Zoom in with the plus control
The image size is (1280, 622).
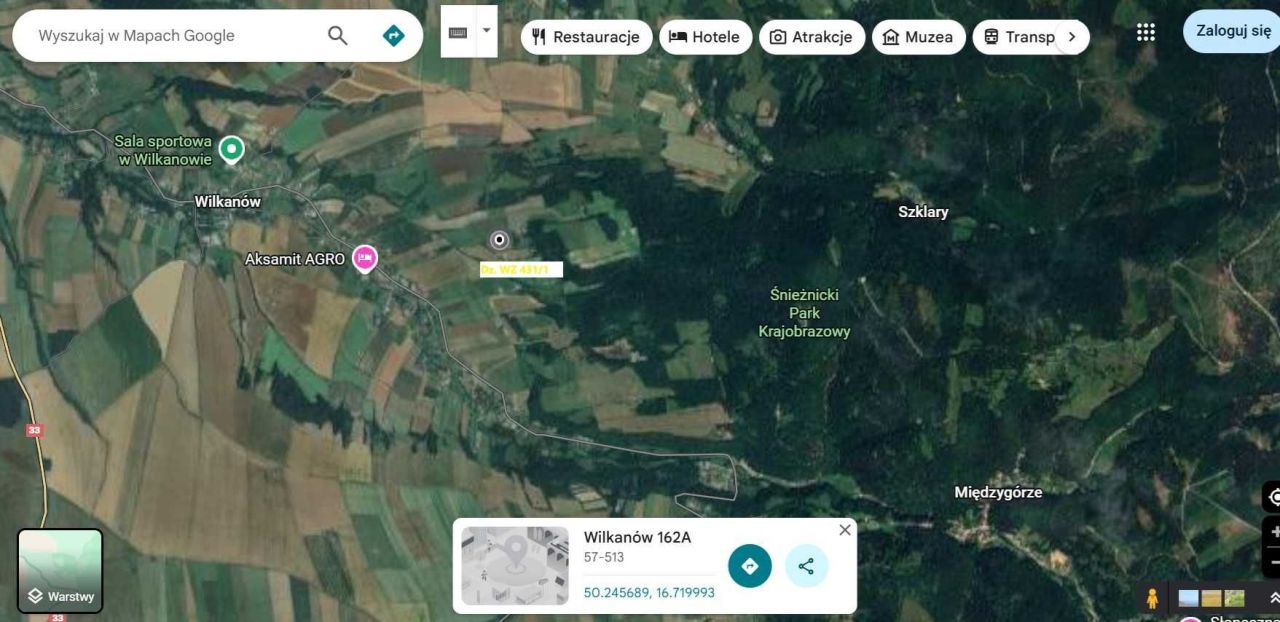point(1275,530)
